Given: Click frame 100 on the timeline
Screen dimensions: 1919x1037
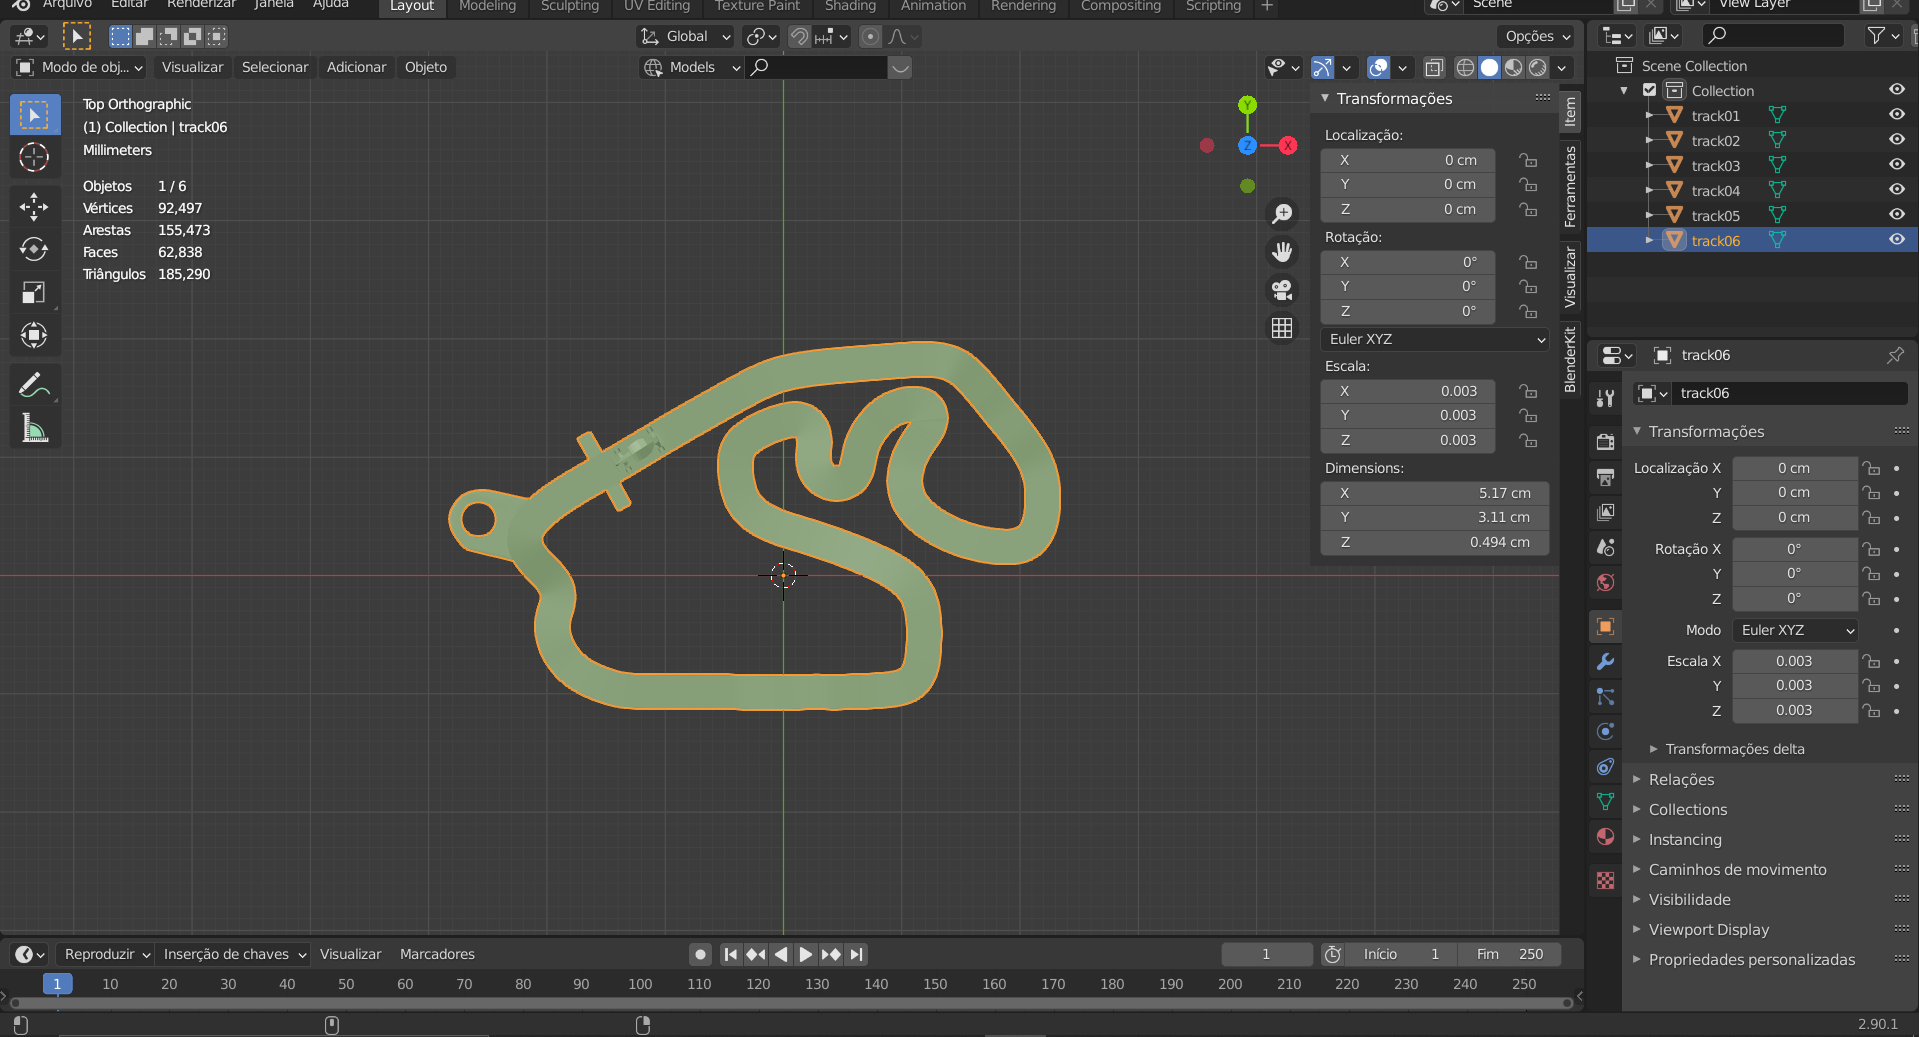Looking at the screenshot, I should (x=640, y=984).
